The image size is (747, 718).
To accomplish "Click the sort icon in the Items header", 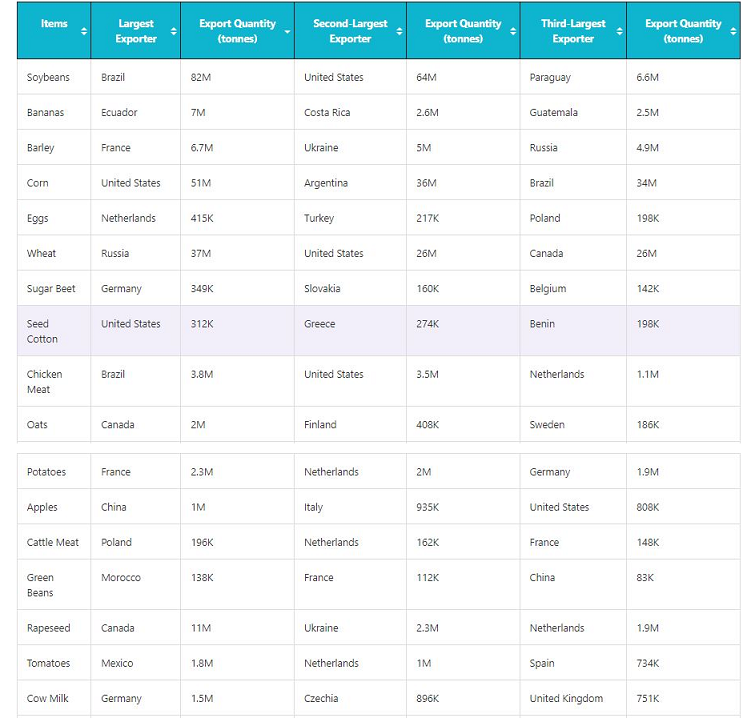I will (83, 31).
